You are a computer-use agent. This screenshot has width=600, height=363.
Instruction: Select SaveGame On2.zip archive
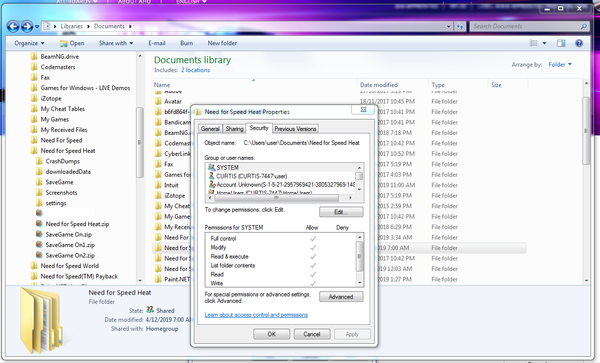pyautogui.click(x=70, y=255)
